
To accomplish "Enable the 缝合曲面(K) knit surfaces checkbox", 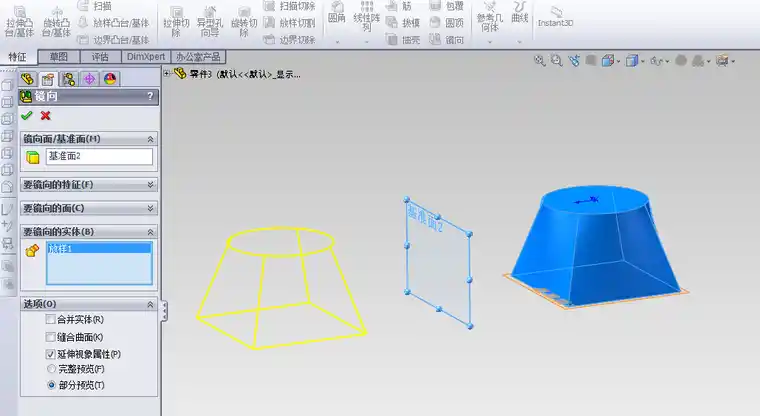I will pos(50,337).
